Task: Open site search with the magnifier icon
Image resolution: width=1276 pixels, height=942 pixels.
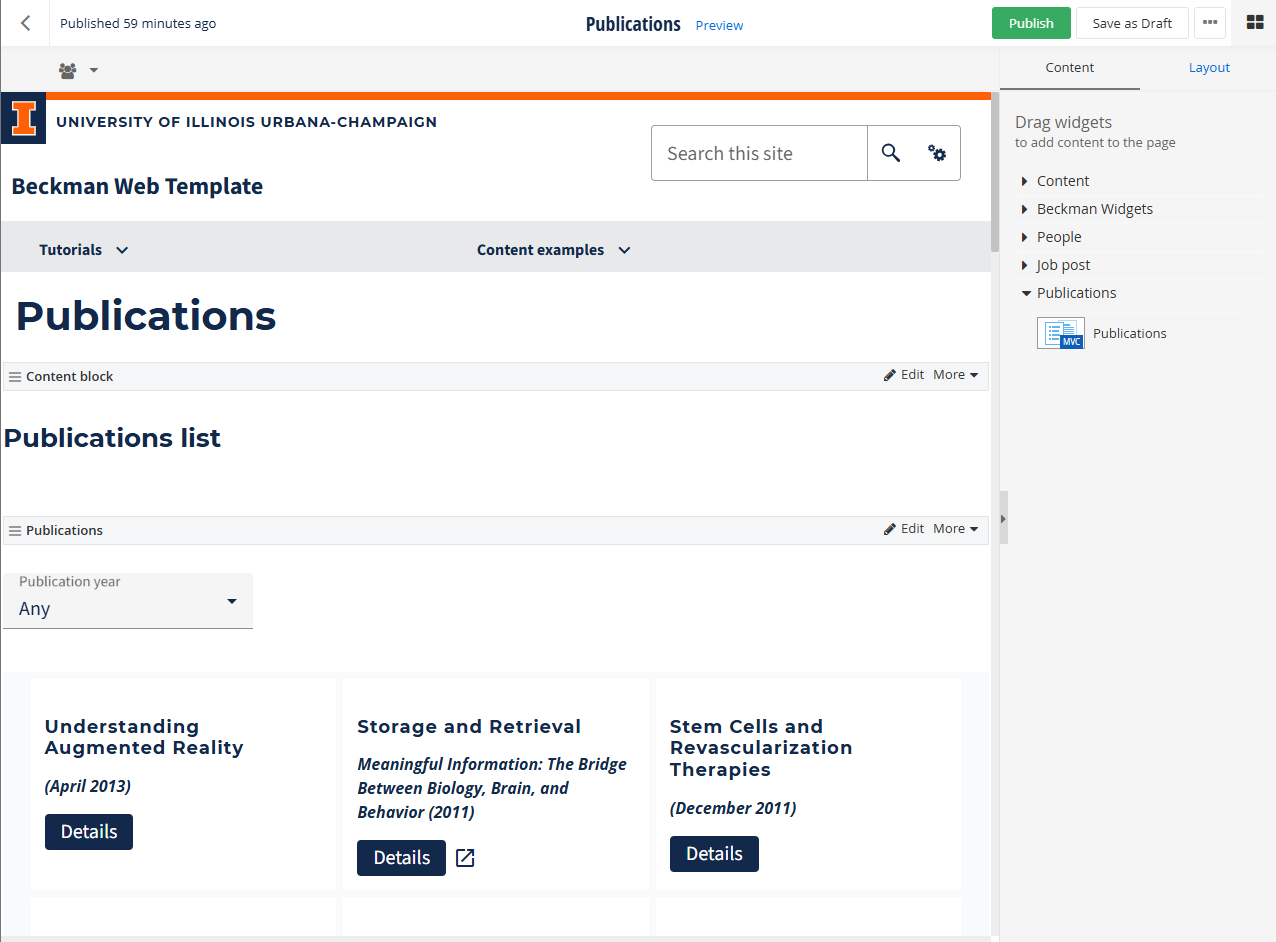Action: click(x=890, y=153)
